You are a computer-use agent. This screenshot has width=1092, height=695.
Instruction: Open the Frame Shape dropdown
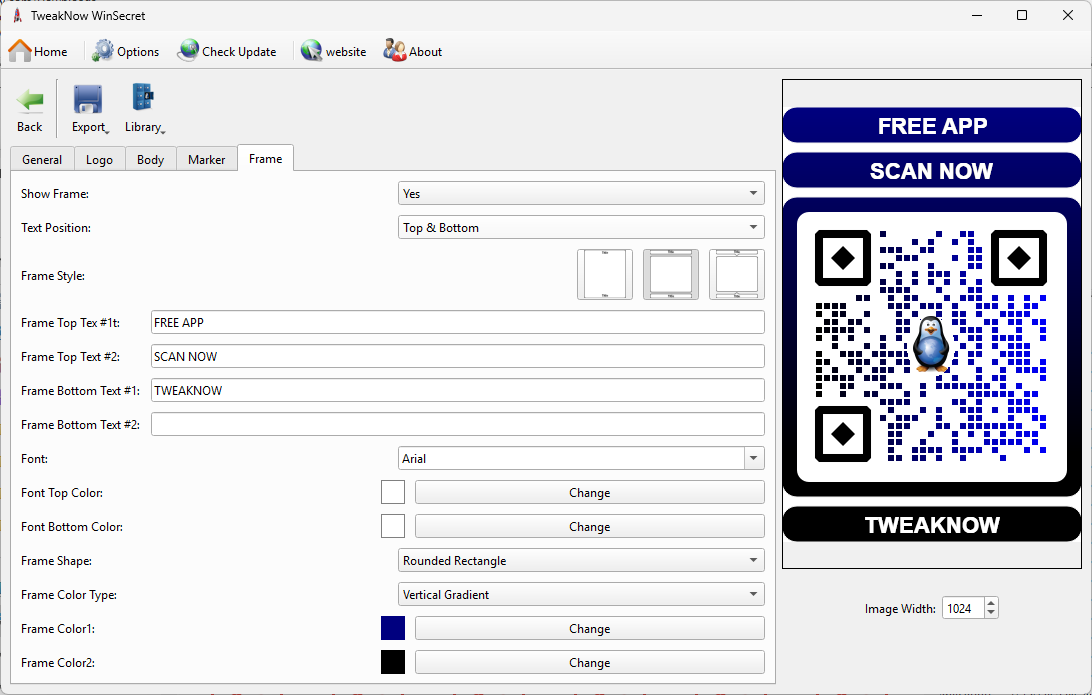[582, 561]
